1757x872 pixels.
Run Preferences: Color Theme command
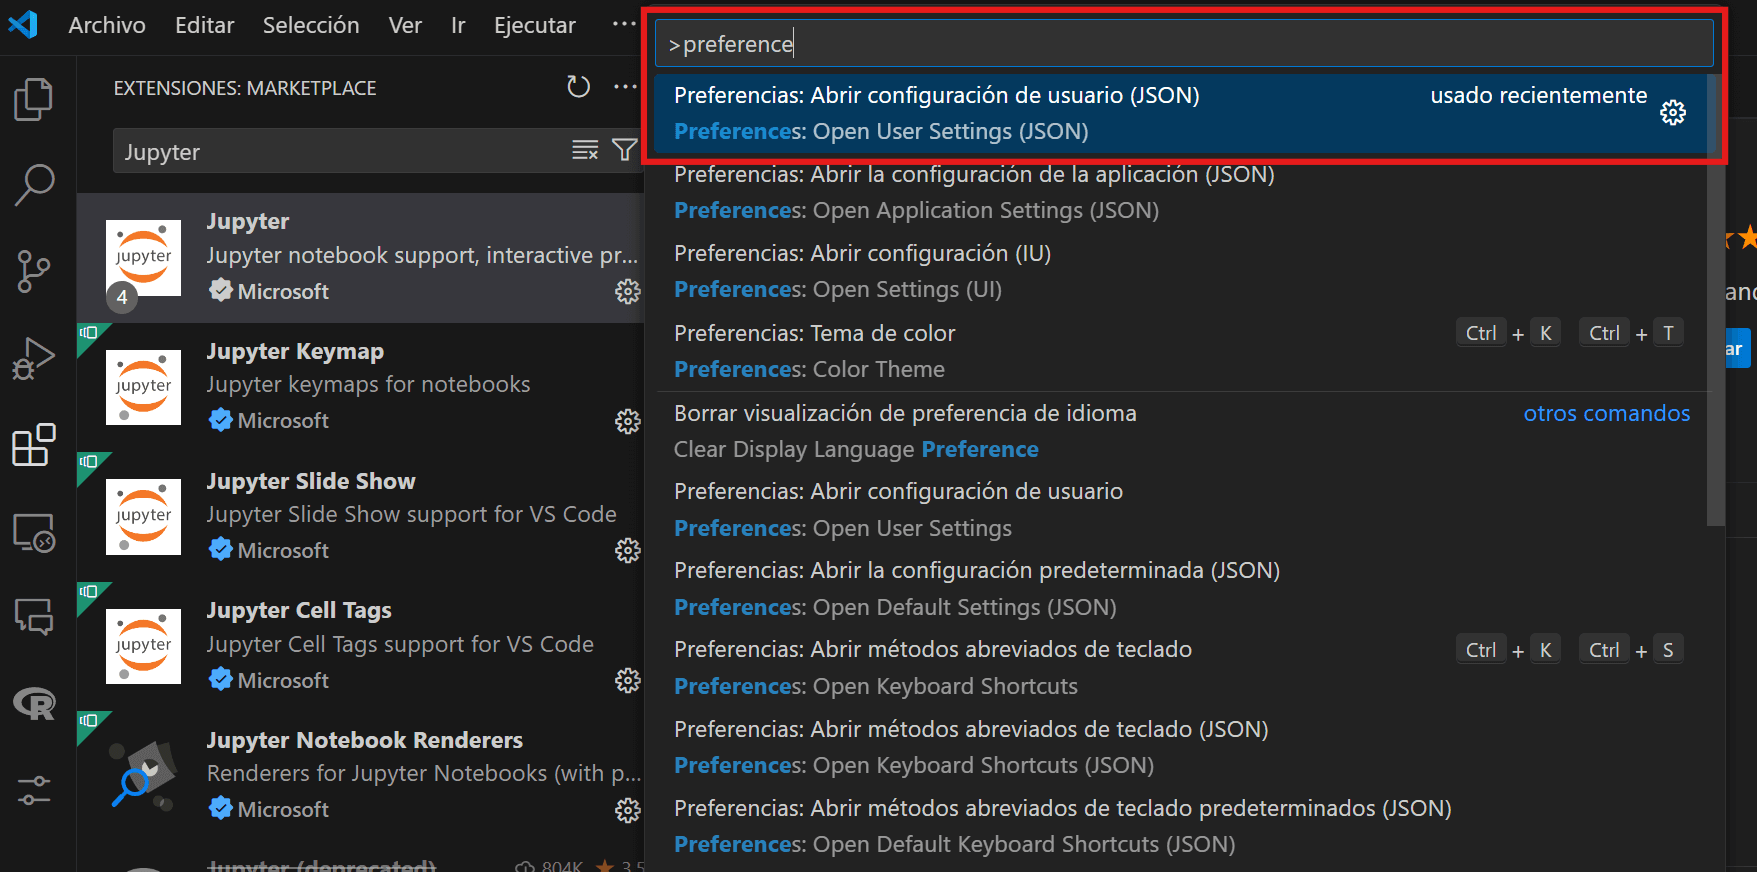(x=1181, y=351)
